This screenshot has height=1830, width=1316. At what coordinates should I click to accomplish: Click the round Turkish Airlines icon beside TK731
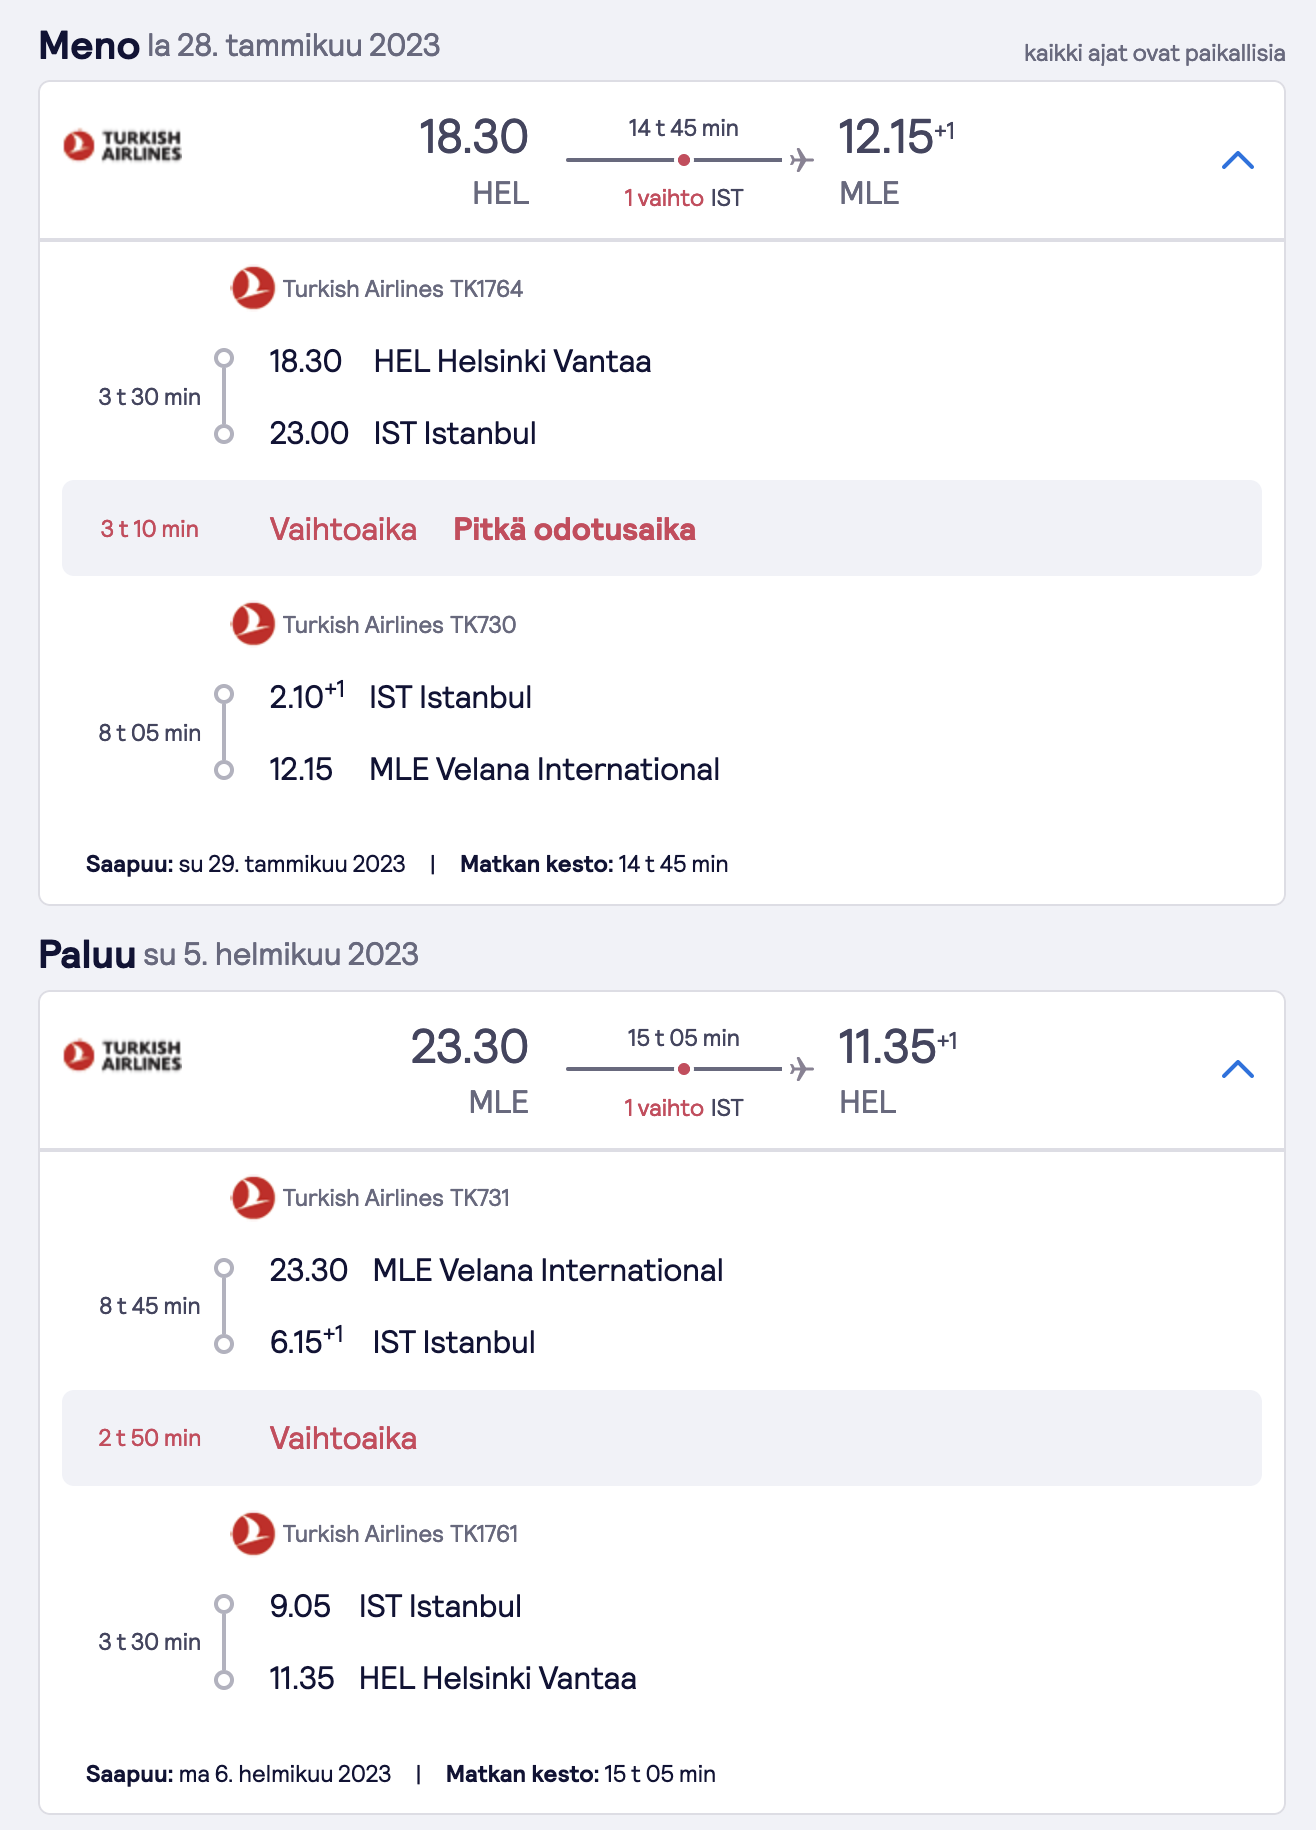[x=252, y=1197]
